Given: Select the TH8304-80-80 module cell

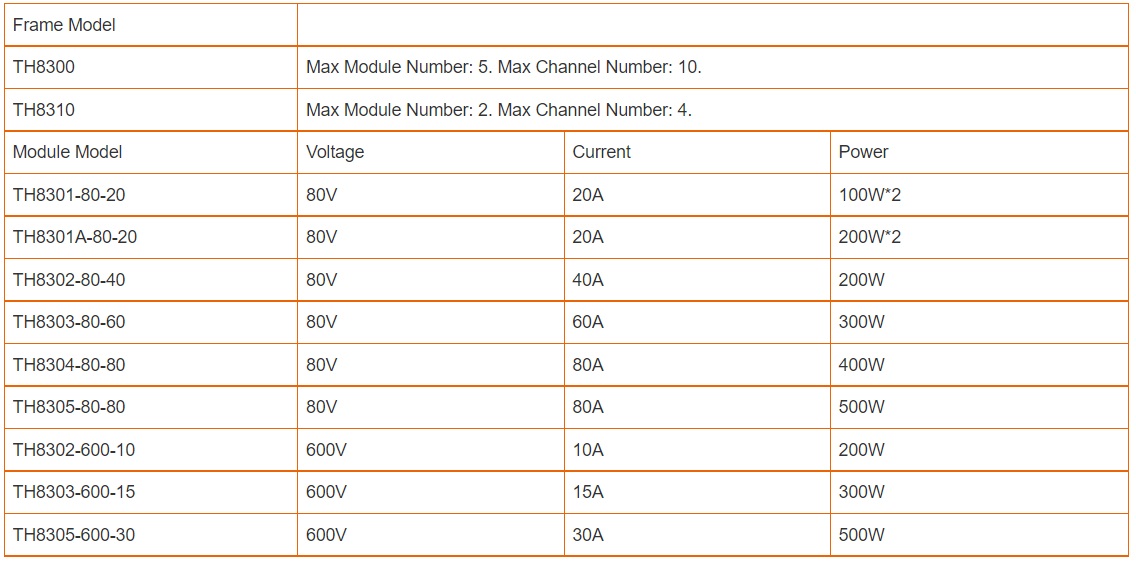Looking at the screenshot, I should (151, 365).
